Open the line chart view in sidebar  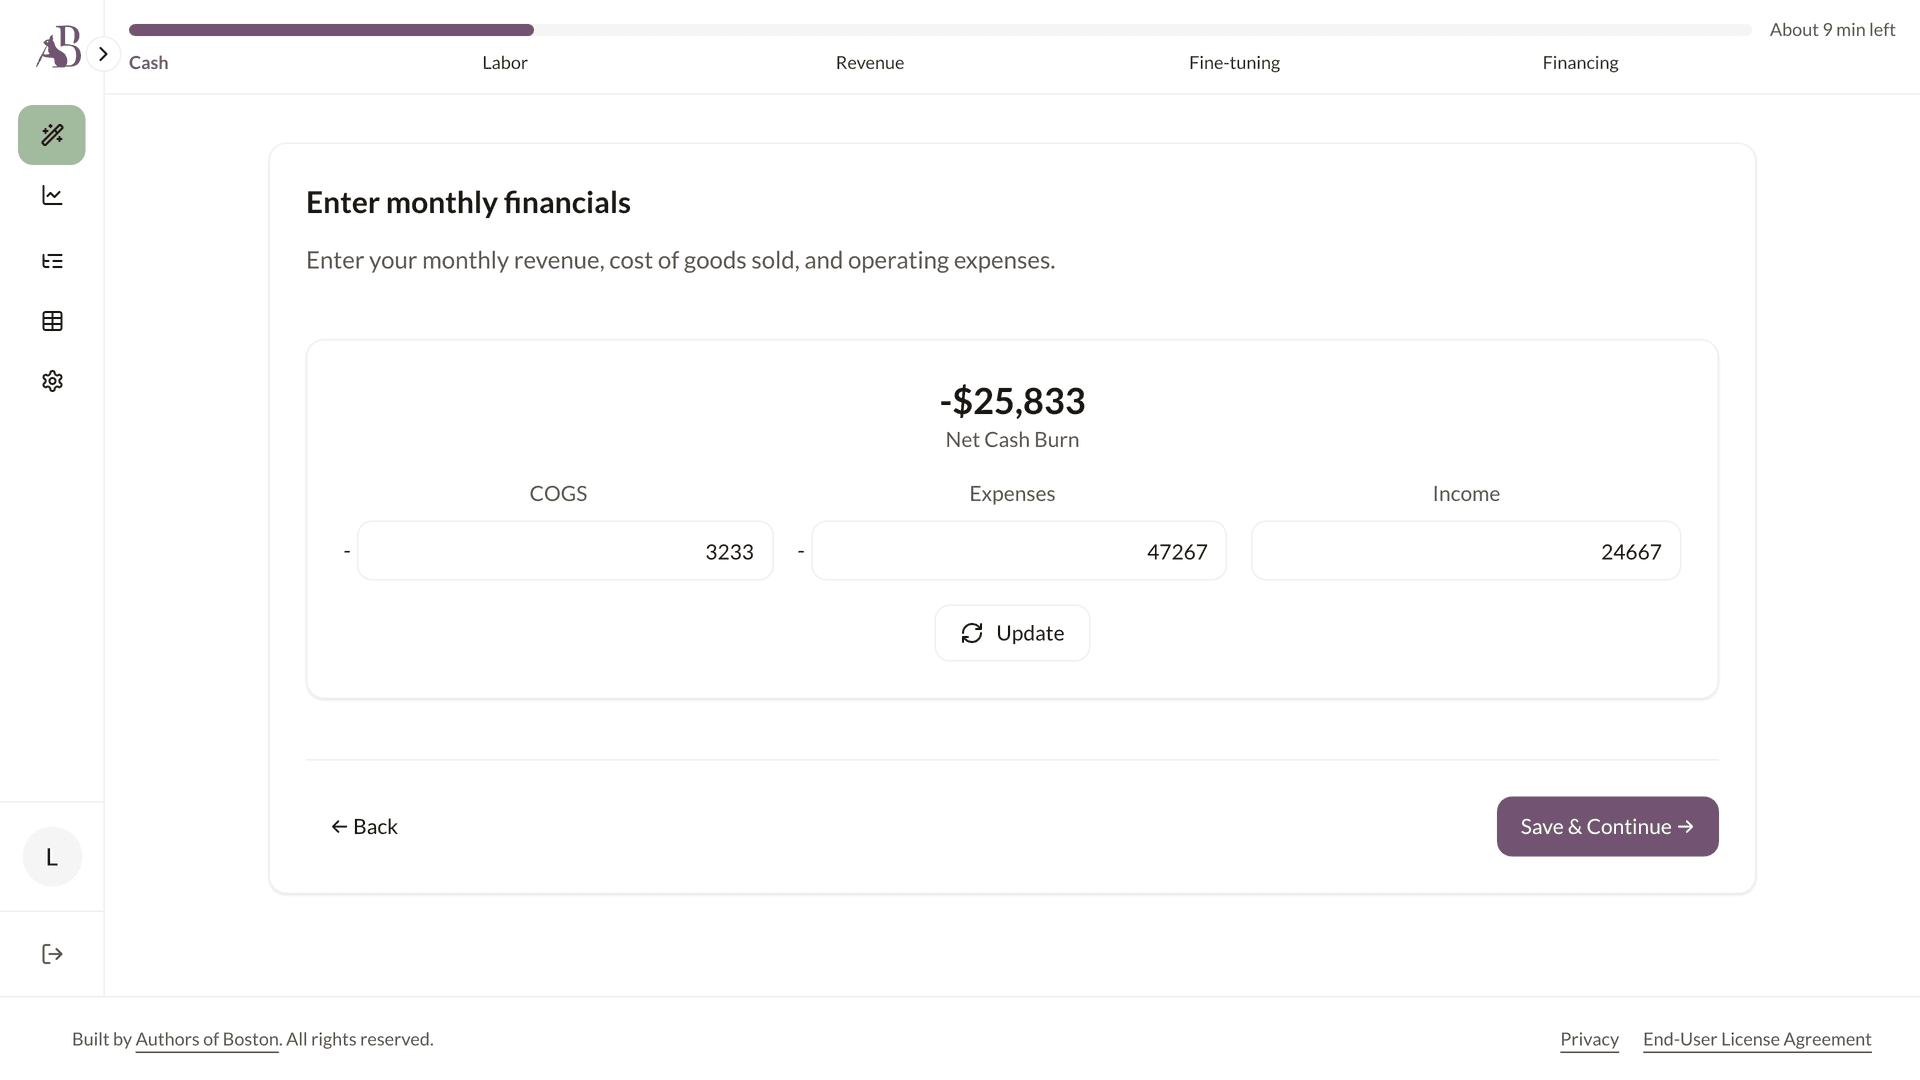(x=52, y=195)
